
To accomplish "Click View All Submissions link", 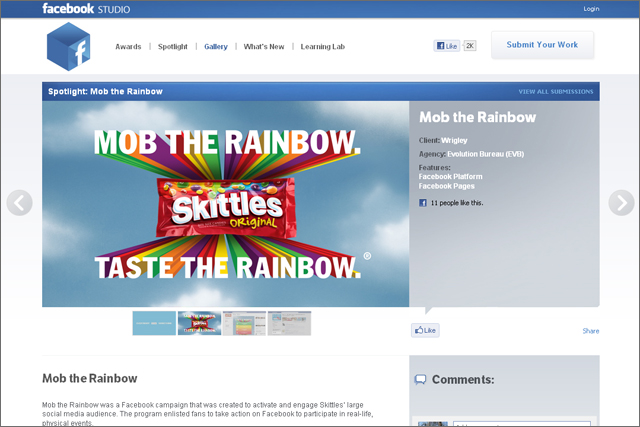I will pyautogui.click(x=556, y=91).
